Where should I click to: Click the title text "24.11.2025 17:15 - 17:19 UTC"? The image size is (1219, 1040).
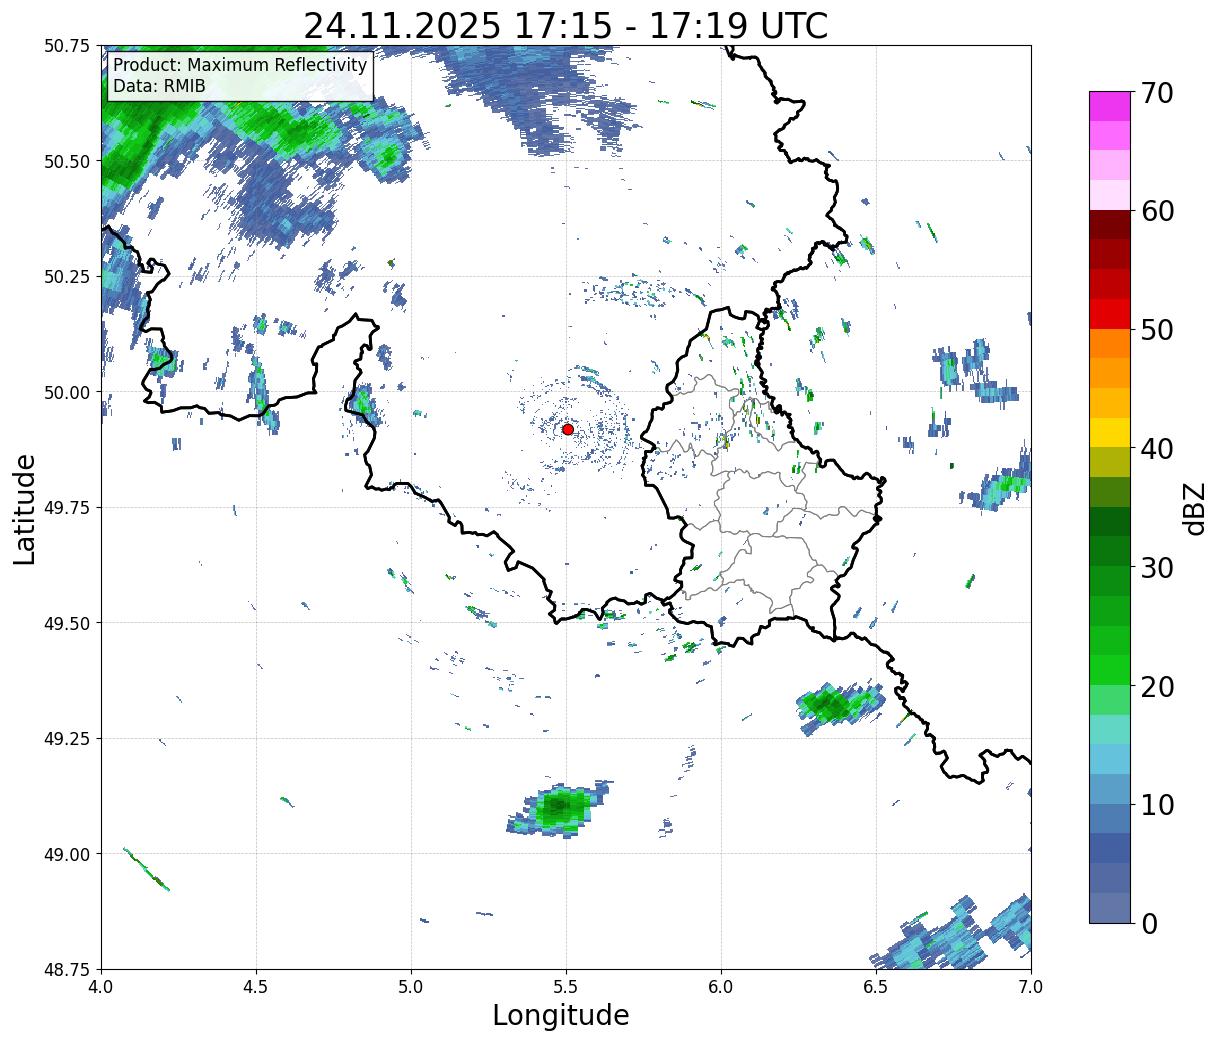coord(566,26)
